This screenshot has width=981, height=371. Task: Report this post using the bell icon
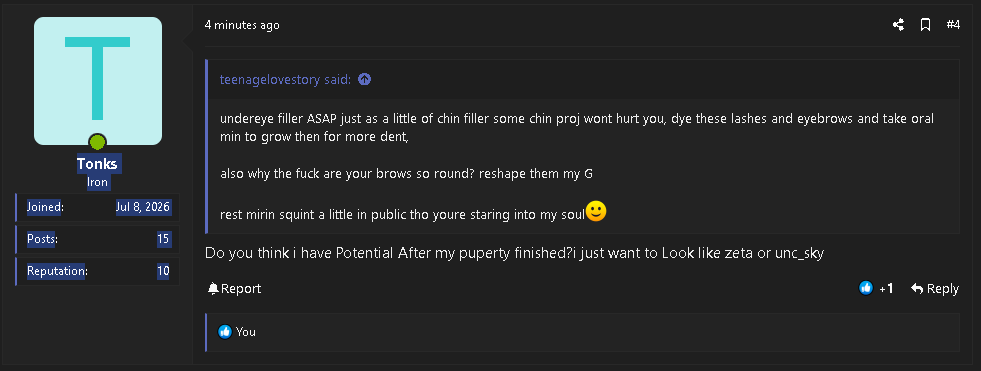(213, 288)
